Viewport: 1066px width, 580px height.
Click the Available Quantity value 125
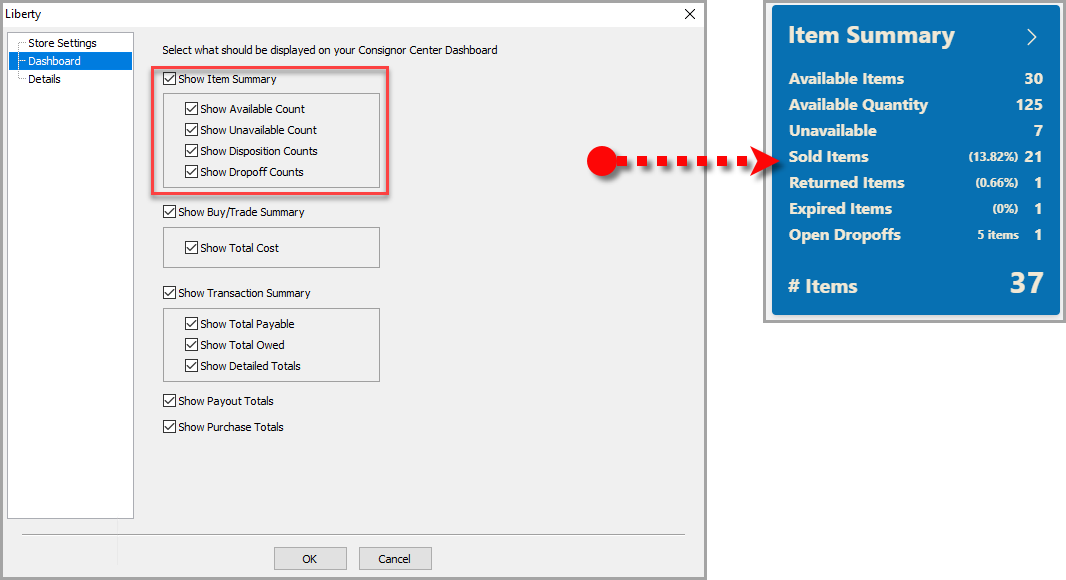click(x=1029, y=105)
